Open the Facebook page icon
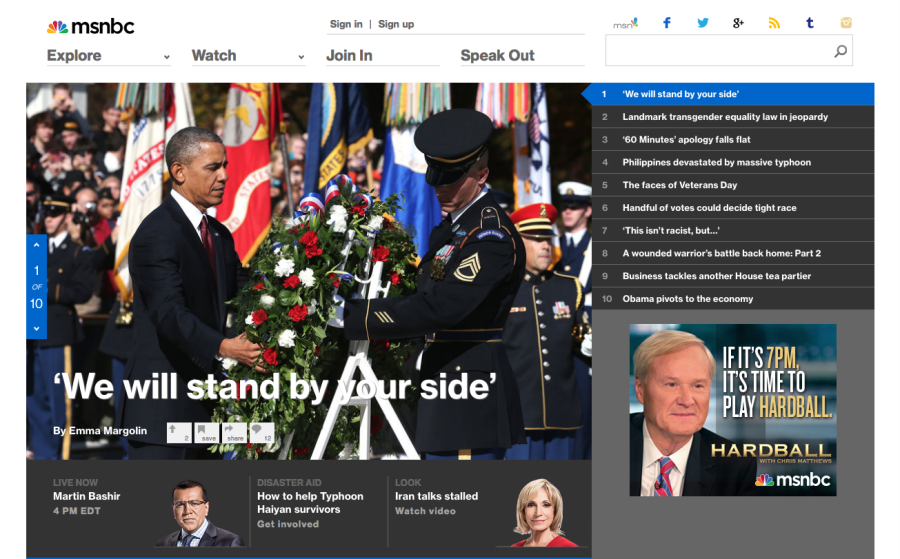The image size is (900, 559). click(x=667, y=23)
